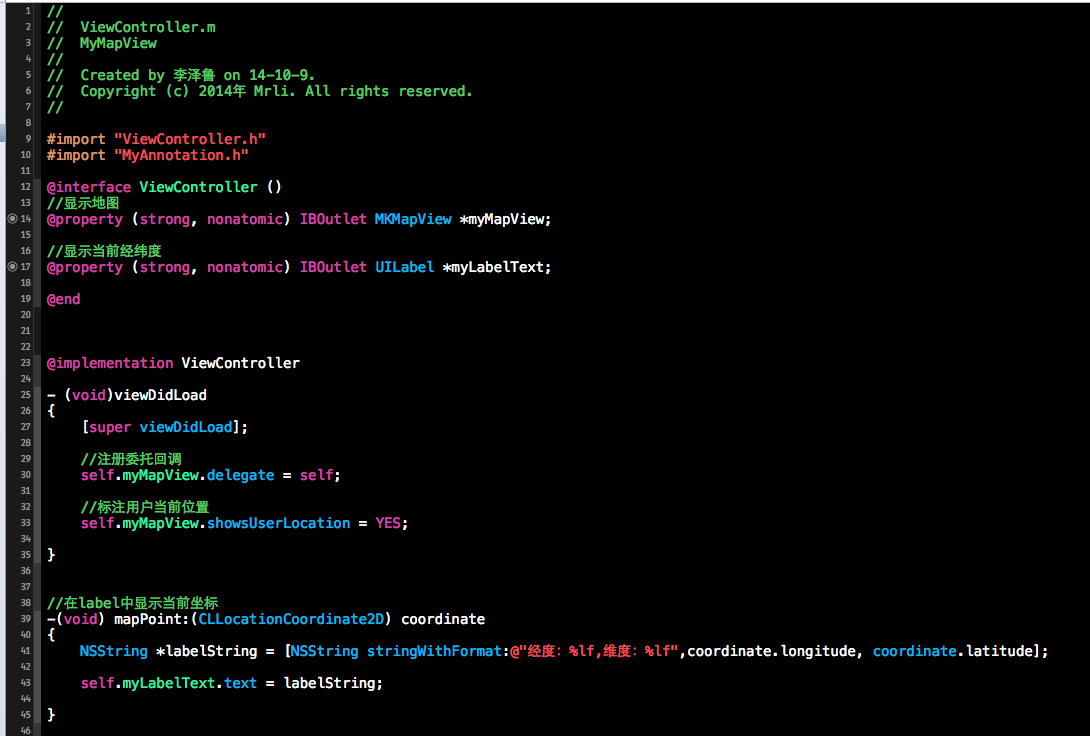
Task: Click the red 经度/维度 format string
Action: point(594,651)
